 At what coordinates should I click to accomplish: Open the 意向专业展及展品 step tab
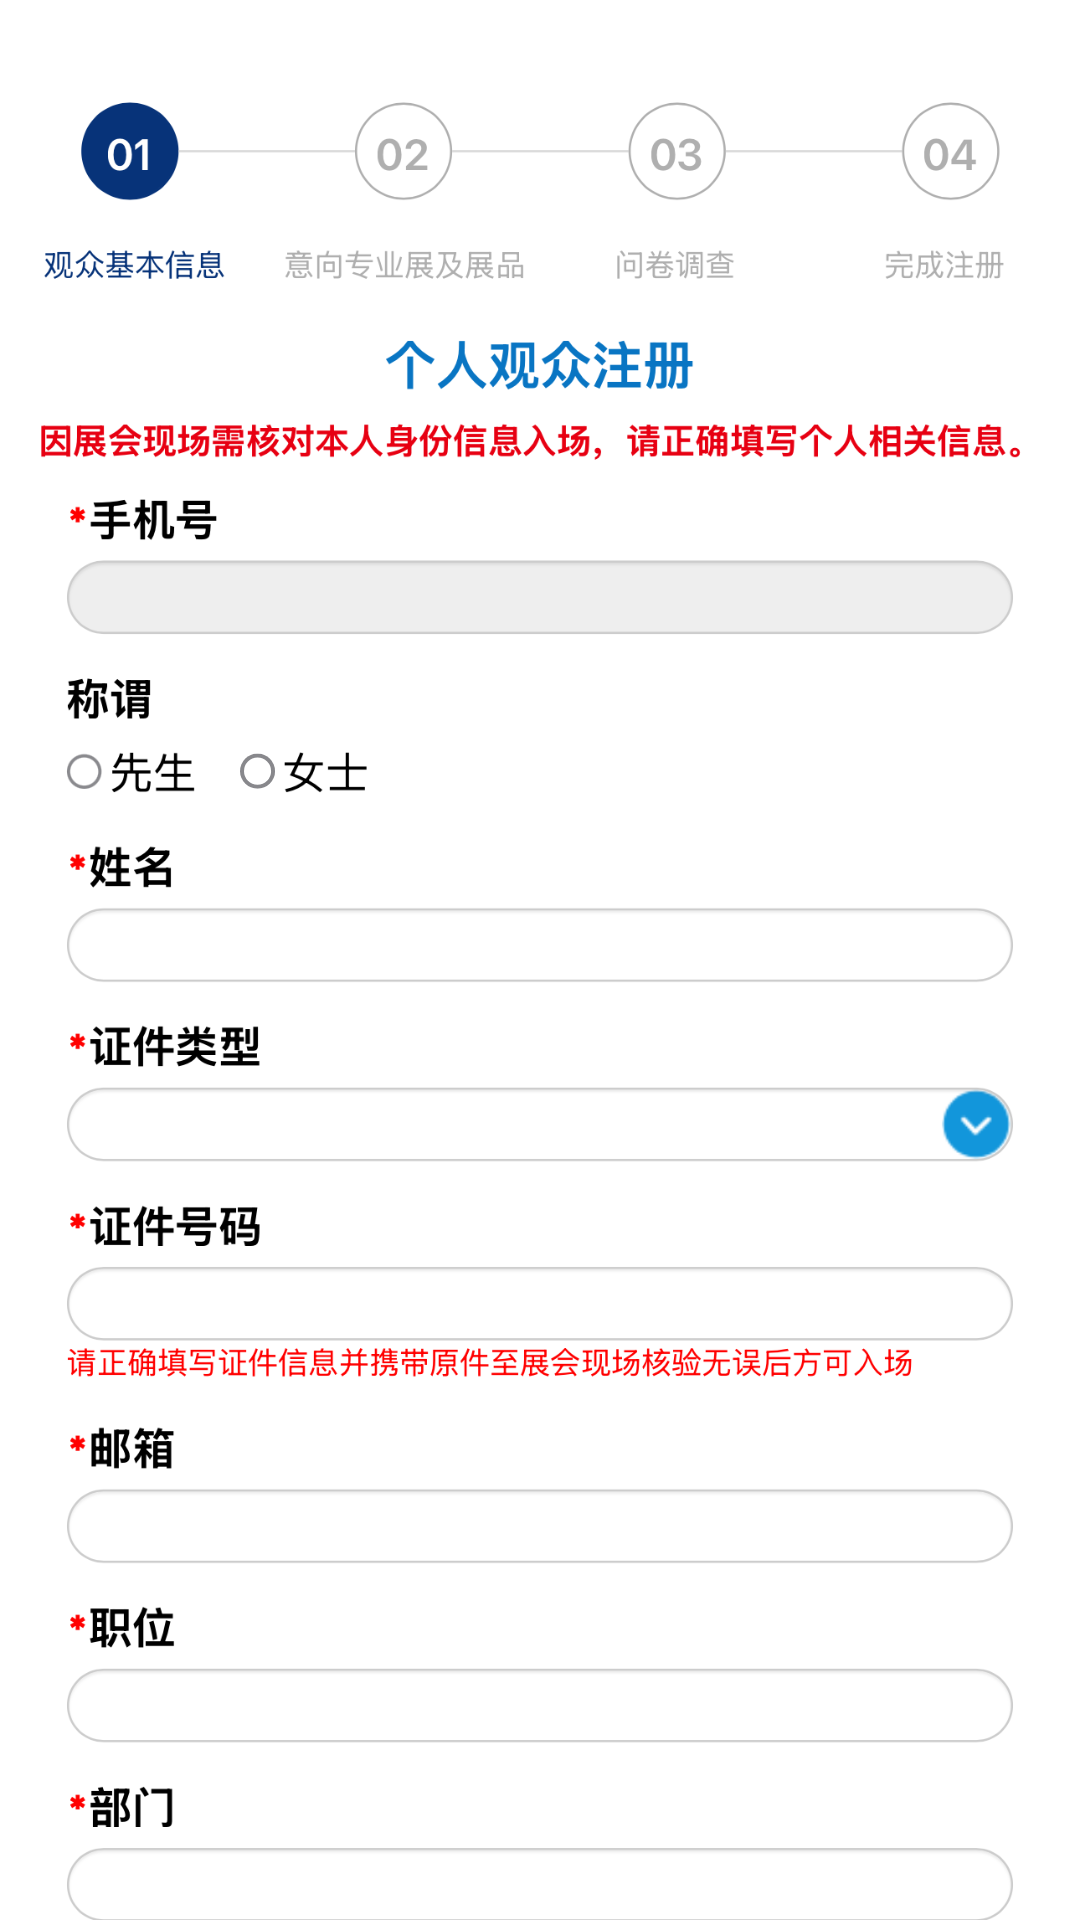[404, 265]
